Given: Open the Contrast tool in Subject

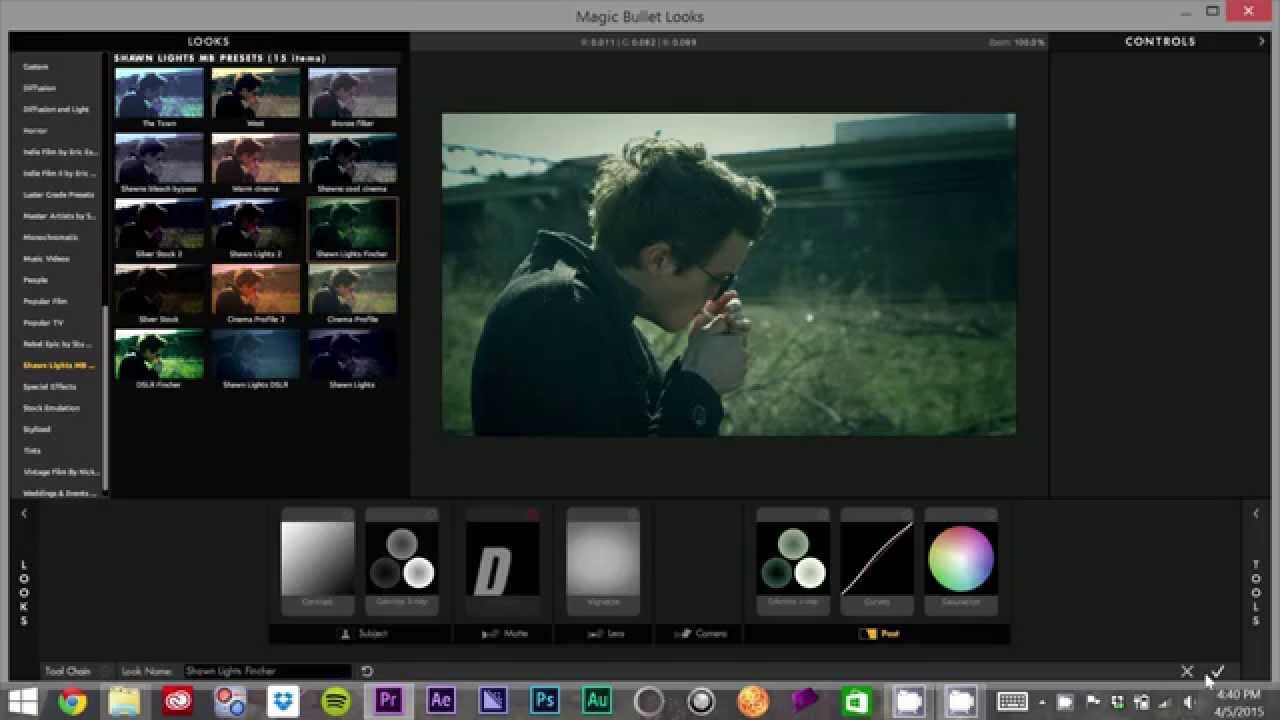Looking at the screenshot, I should coord(317,562).
